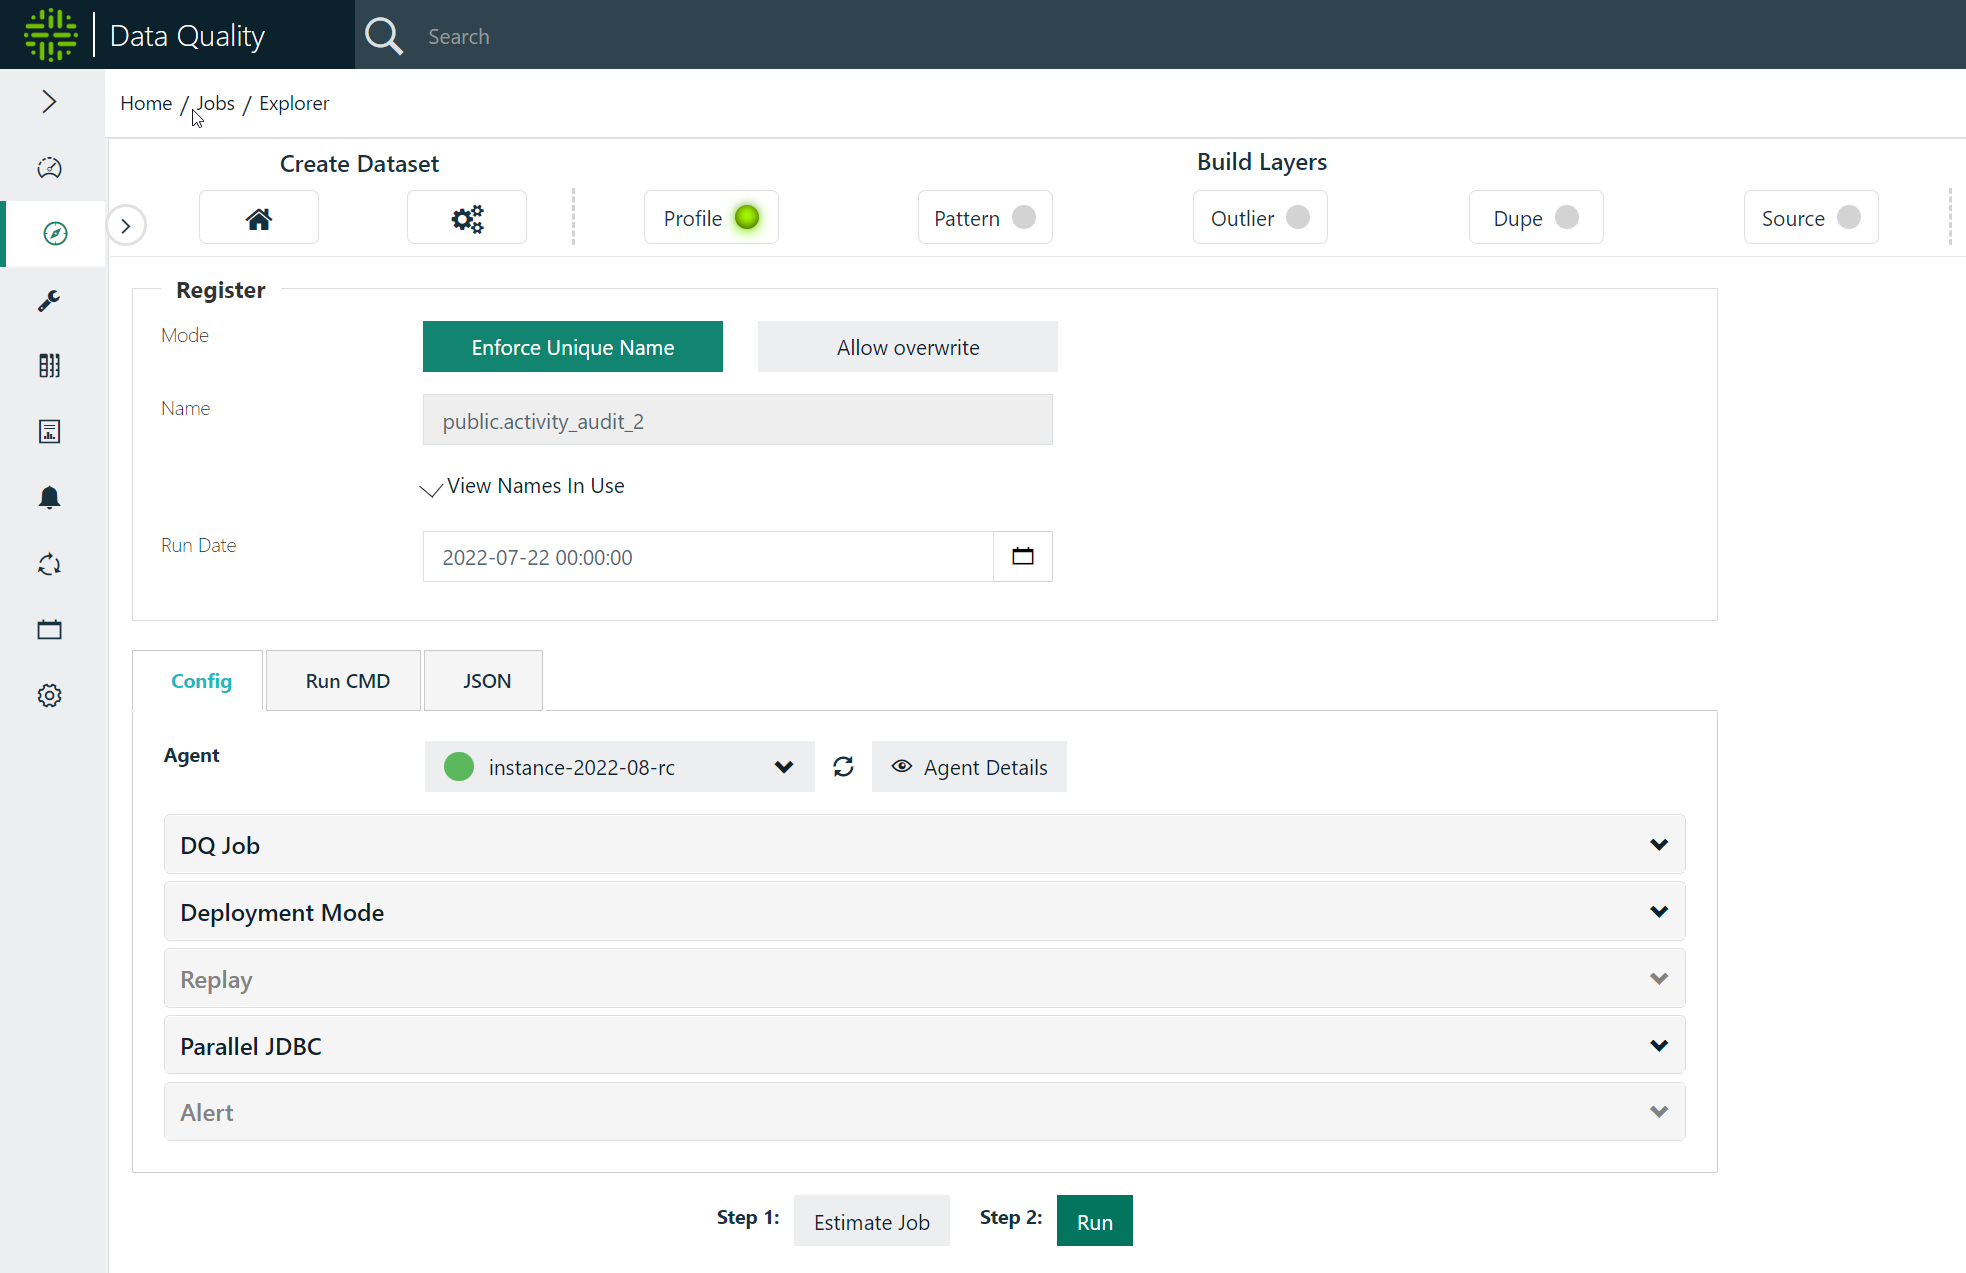Toggle the Profile layer green indicator
1966x1273 pixels.
pyautogui.click(x=747, y=218)
